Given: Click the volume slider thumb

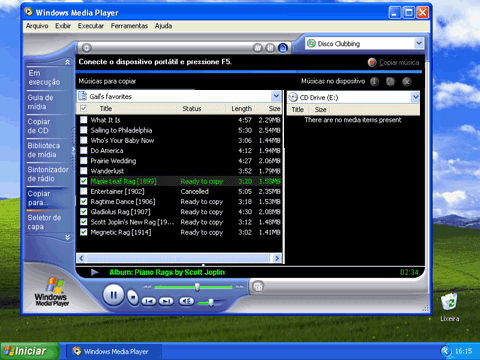Looking at the screenshot, I should point(211,302).
